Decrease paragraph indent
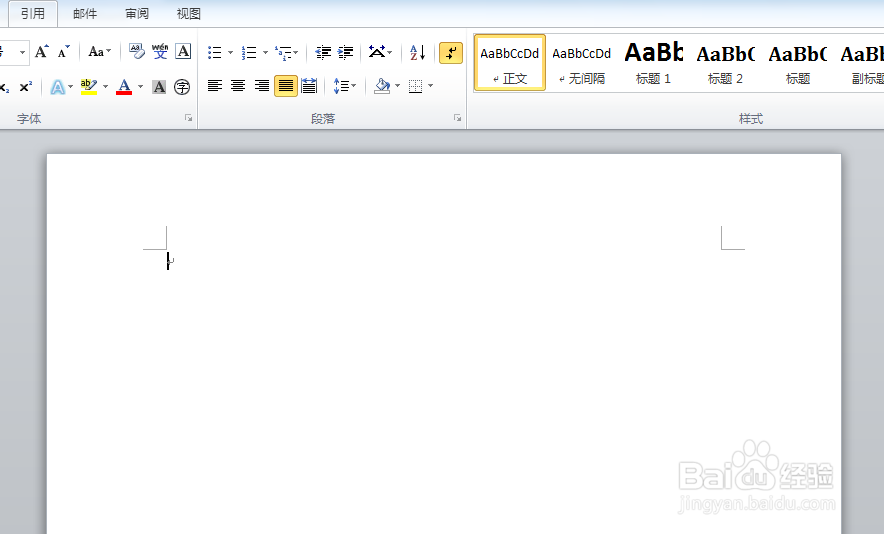The height and width of the screenshot is (534, 884). (x=323, y=53)
